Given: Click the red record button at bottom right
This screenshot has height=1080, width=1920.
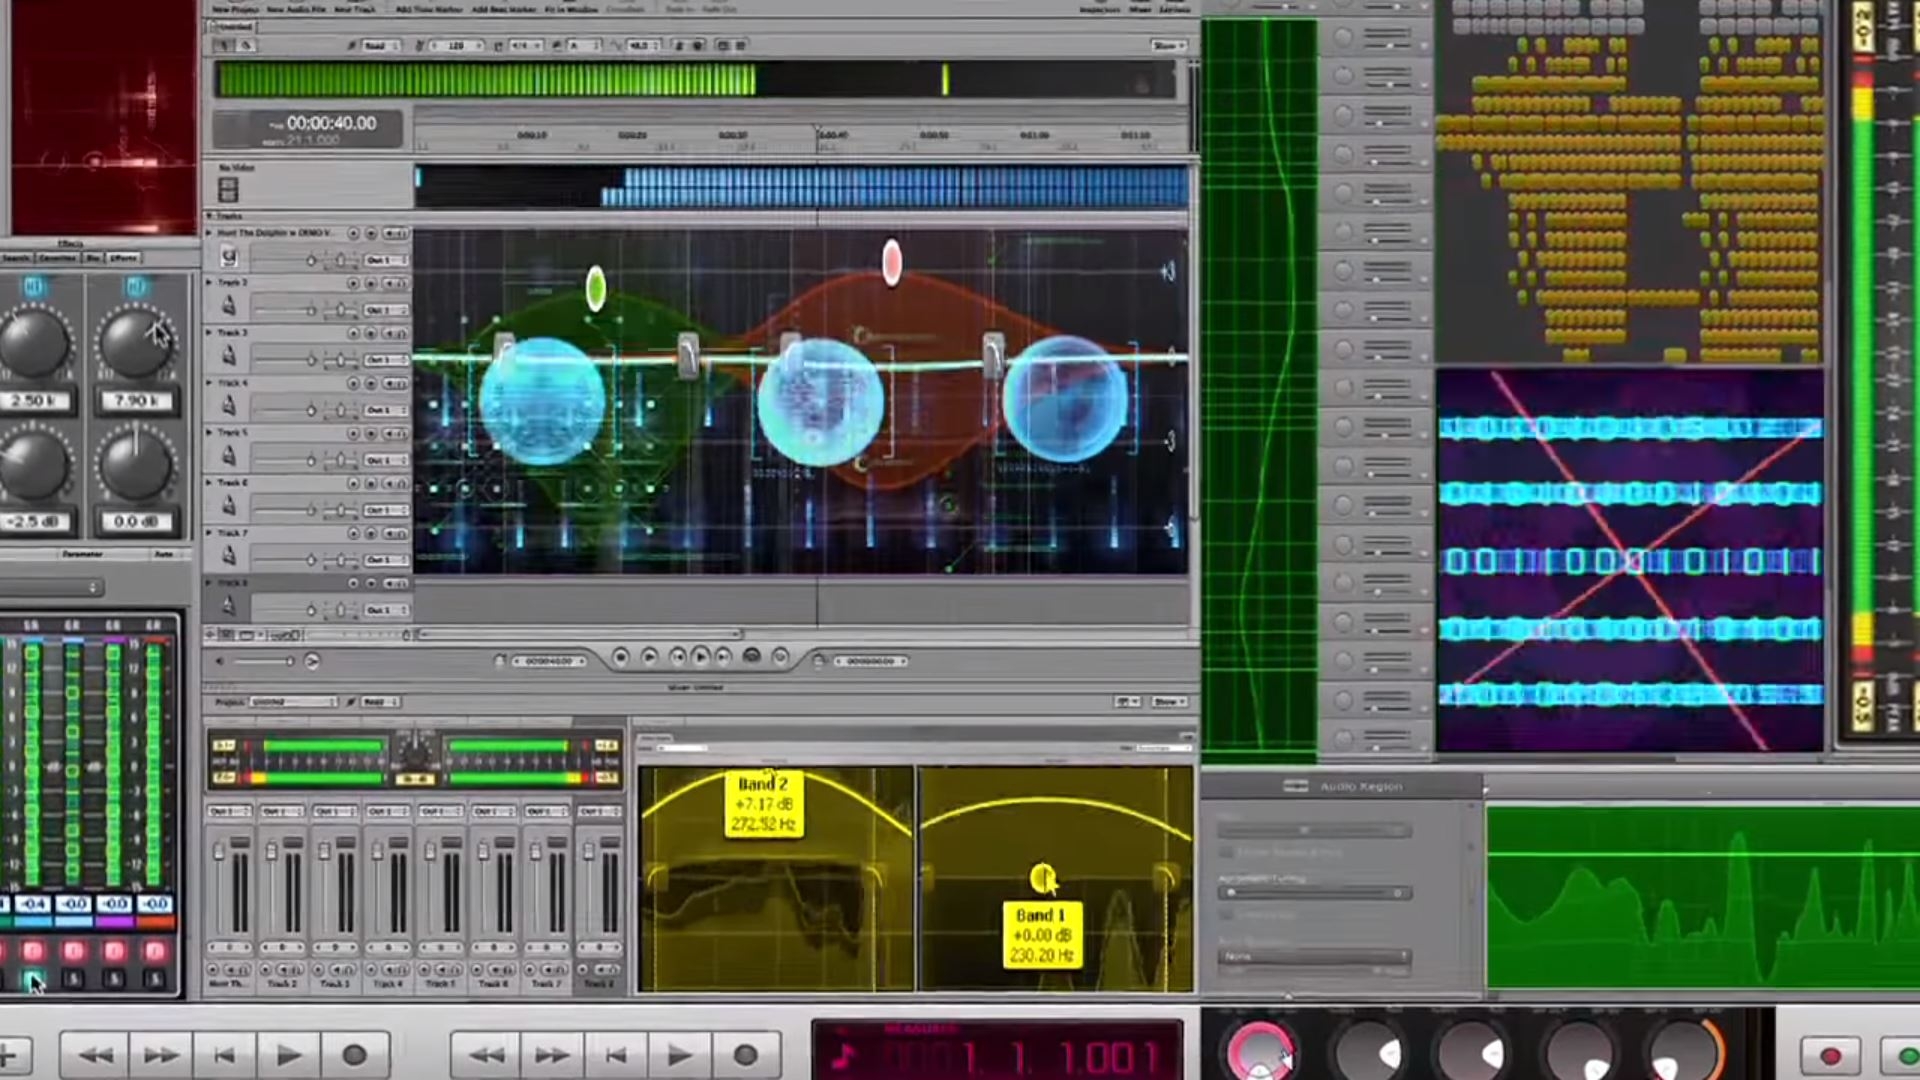Looking at the screenshot, I should click(1830, 1056).
